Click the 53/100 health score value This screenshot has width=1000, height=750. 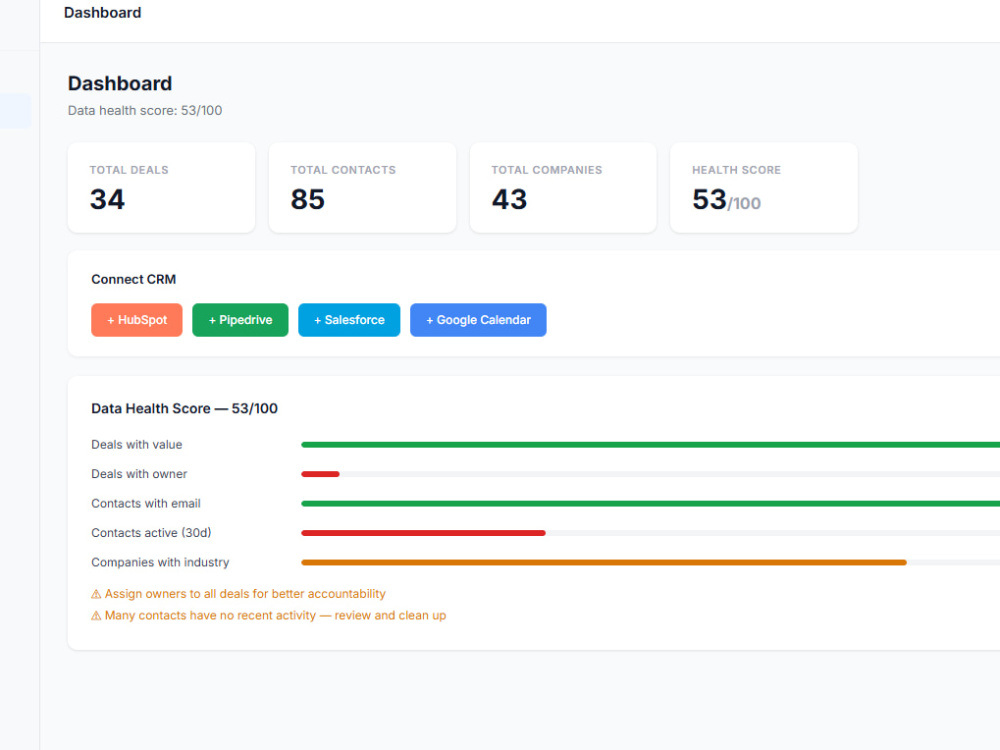point(726,200)
